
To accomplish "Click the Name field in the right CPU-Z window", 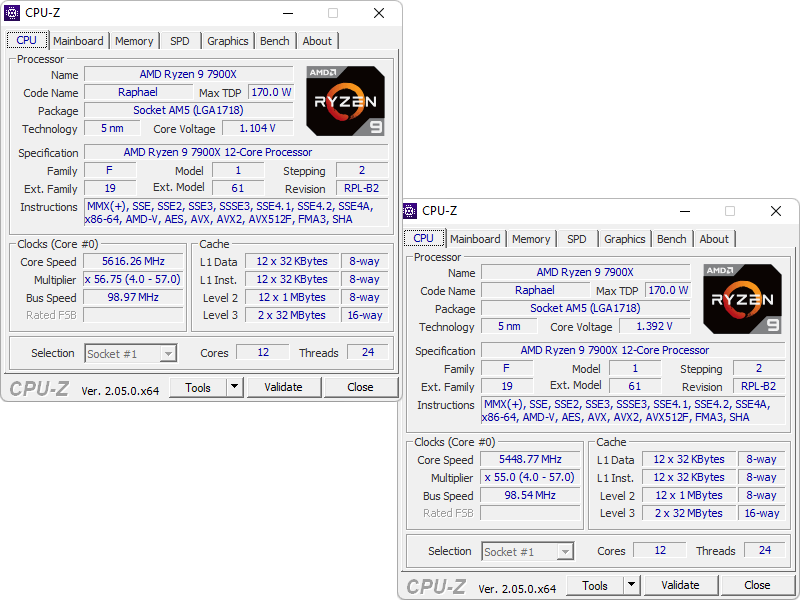I will [585, 272].
